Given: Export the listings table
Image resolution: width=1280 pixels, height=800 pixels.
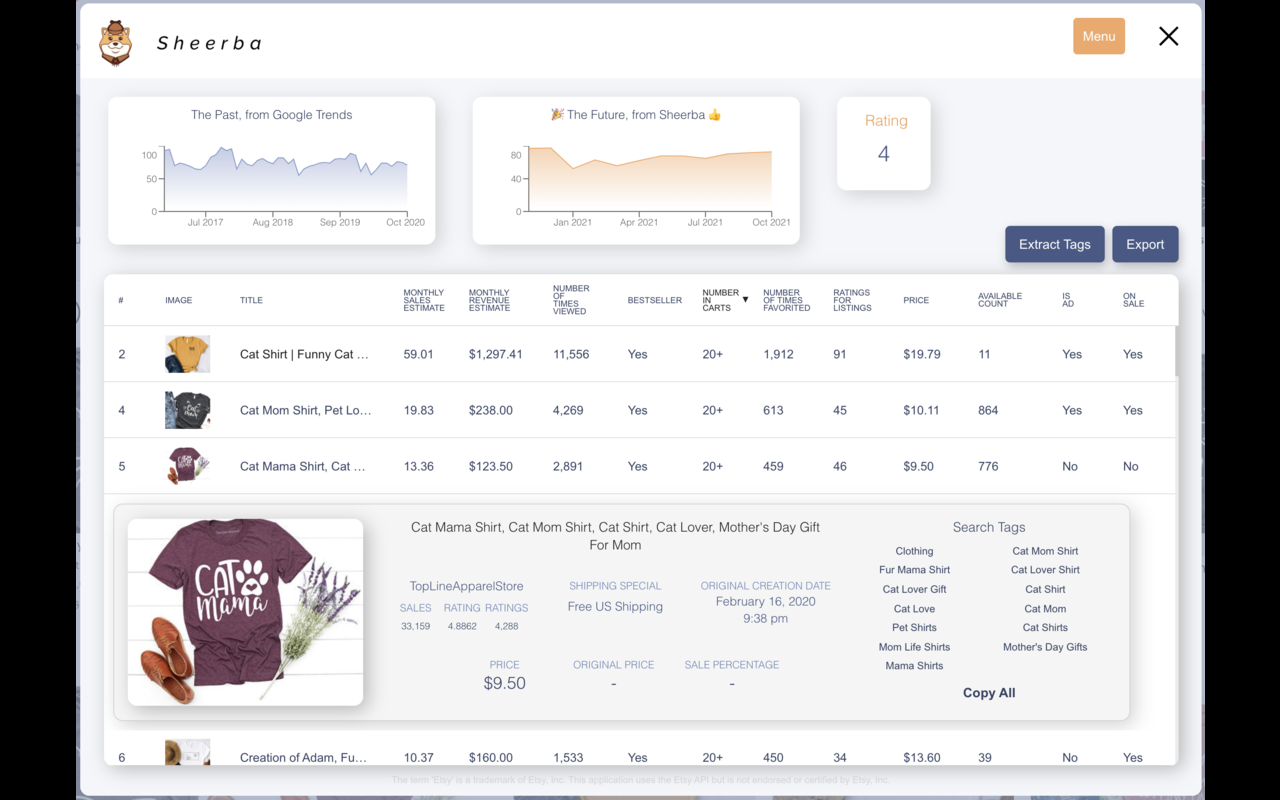Looking at the screenshot, I should 1145,244.
